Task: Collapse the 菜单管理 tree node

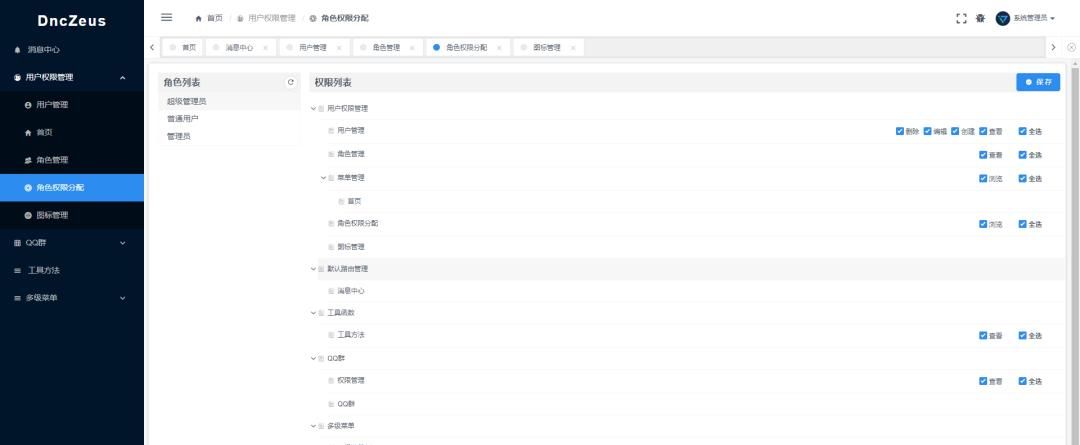Action: point(323,178)
